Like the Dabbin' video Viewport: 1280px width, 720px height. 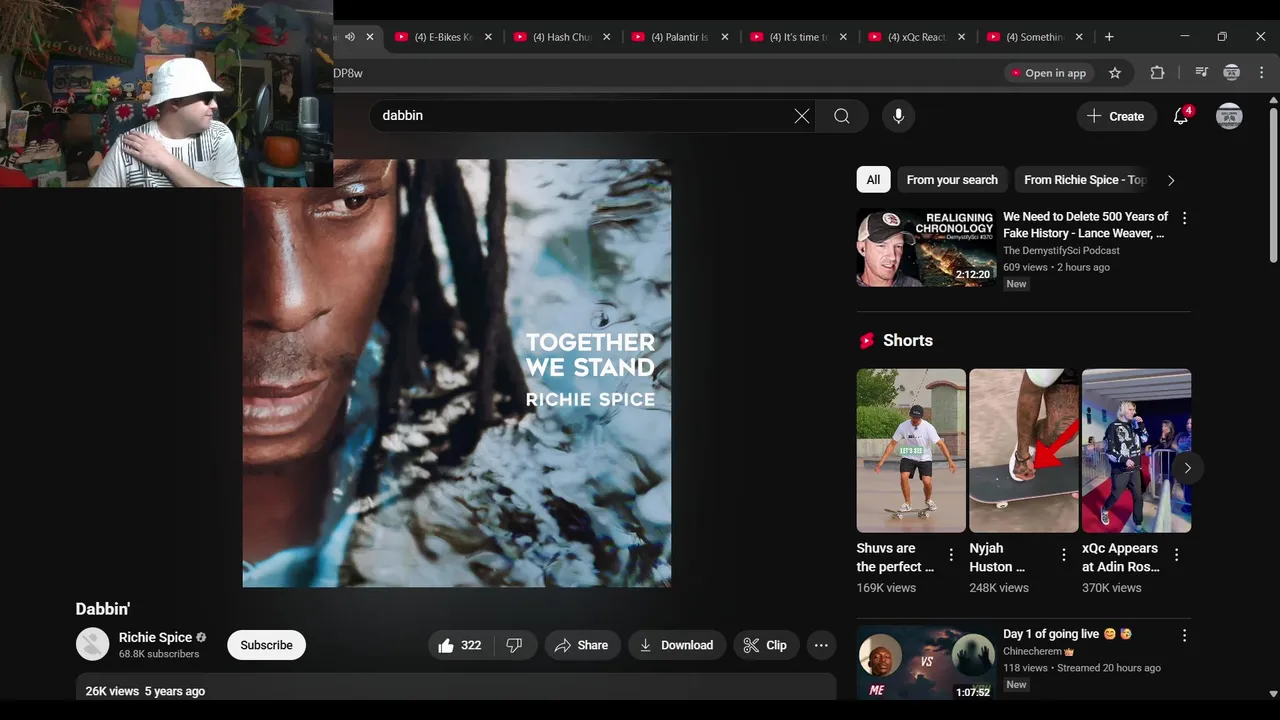460,645
